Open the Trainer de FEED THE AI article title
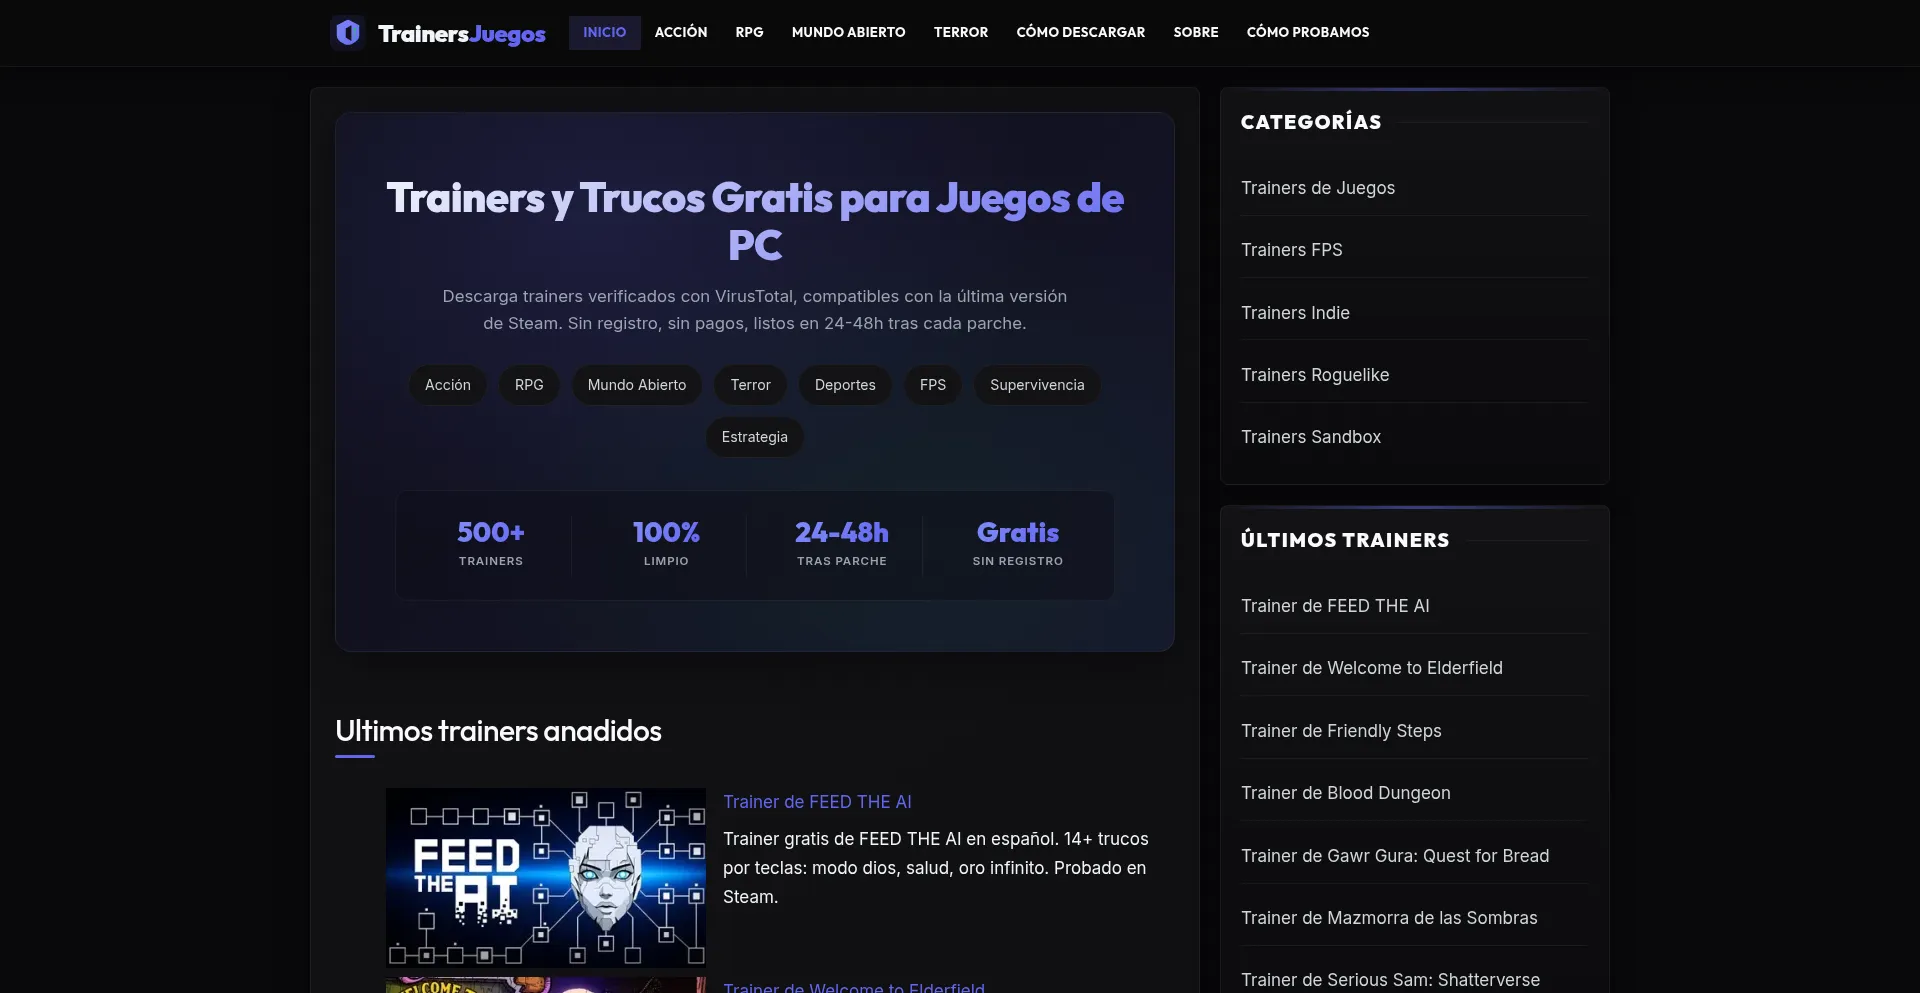The height and width of the screenshot is (993, 1920). coord(817,802)
